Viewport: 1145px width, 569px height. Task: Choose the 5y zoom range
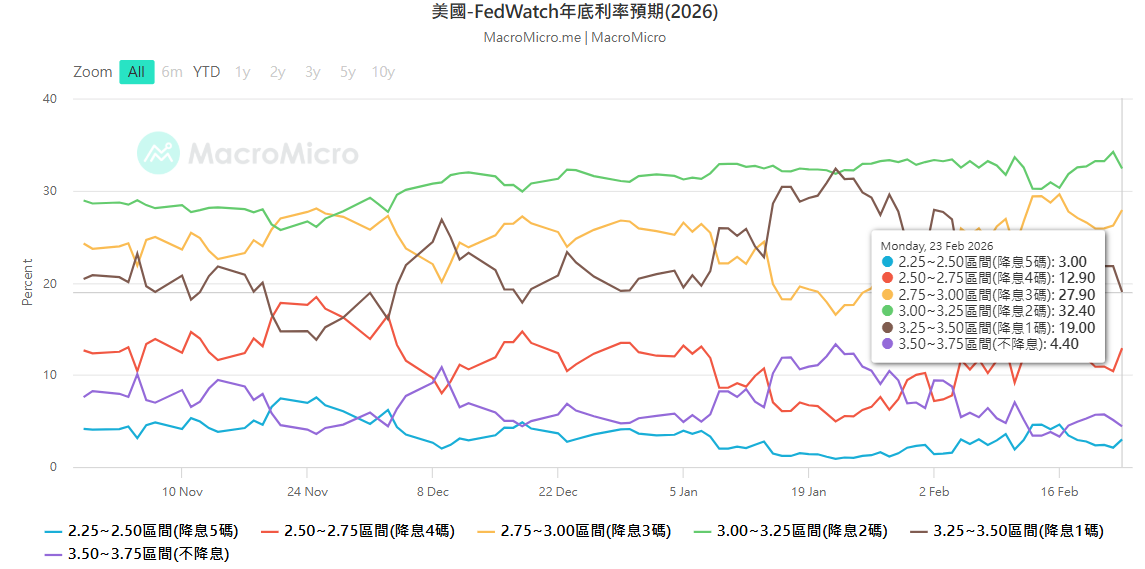coord(347,72)
